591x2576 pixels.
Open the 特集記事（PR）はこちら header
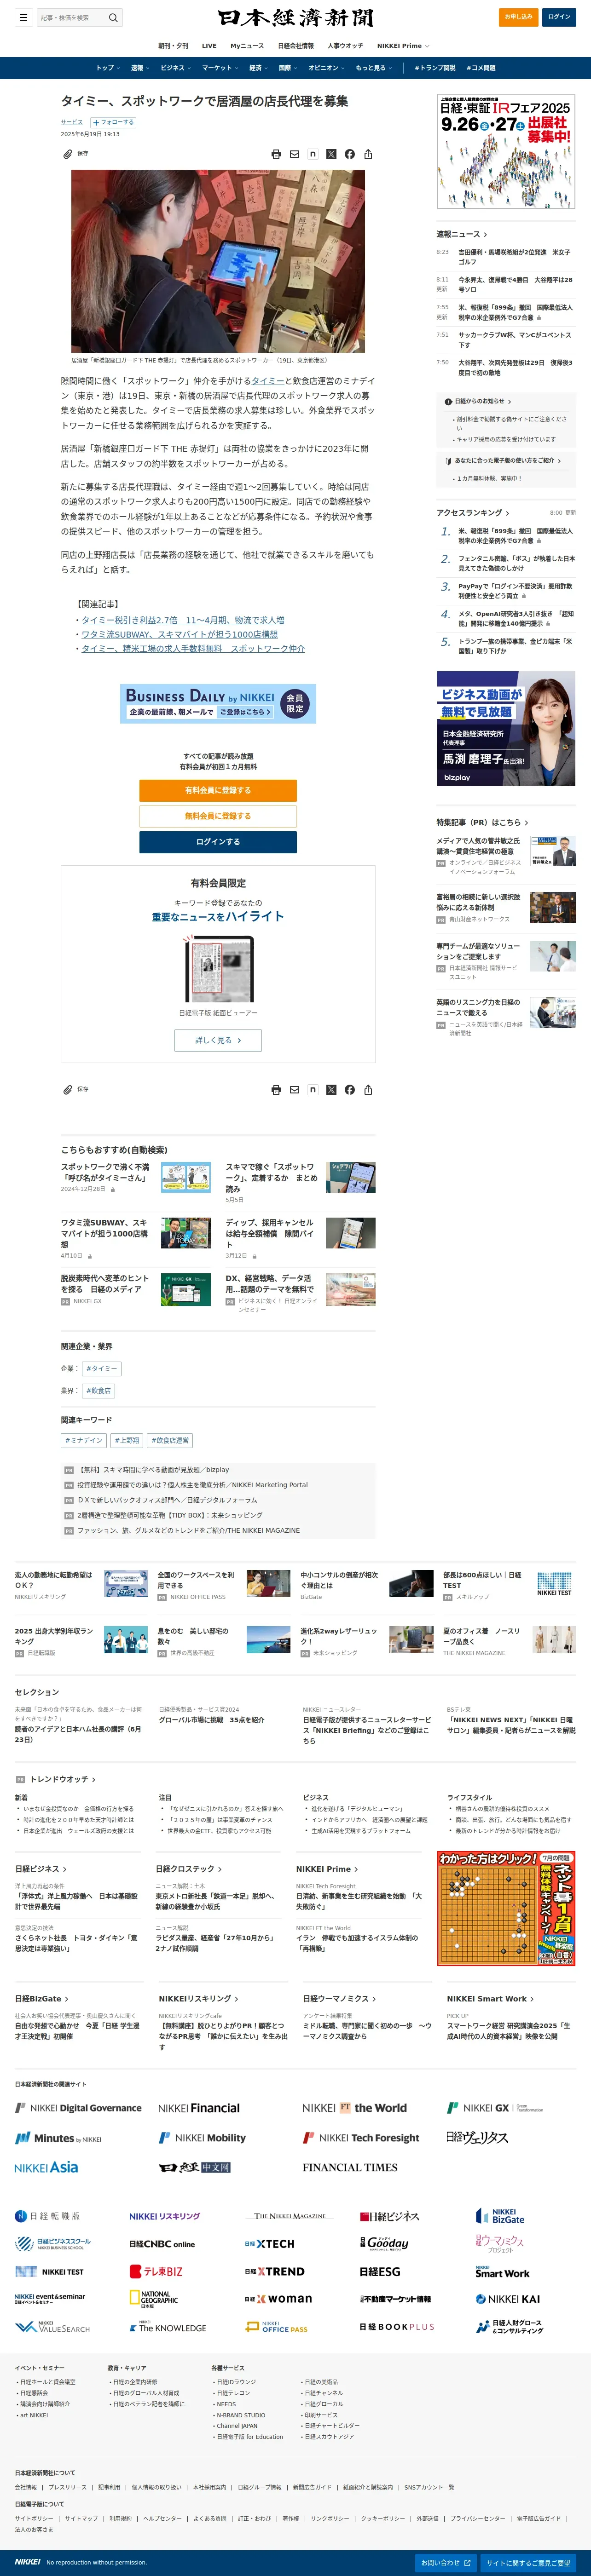tap(482, 822)
